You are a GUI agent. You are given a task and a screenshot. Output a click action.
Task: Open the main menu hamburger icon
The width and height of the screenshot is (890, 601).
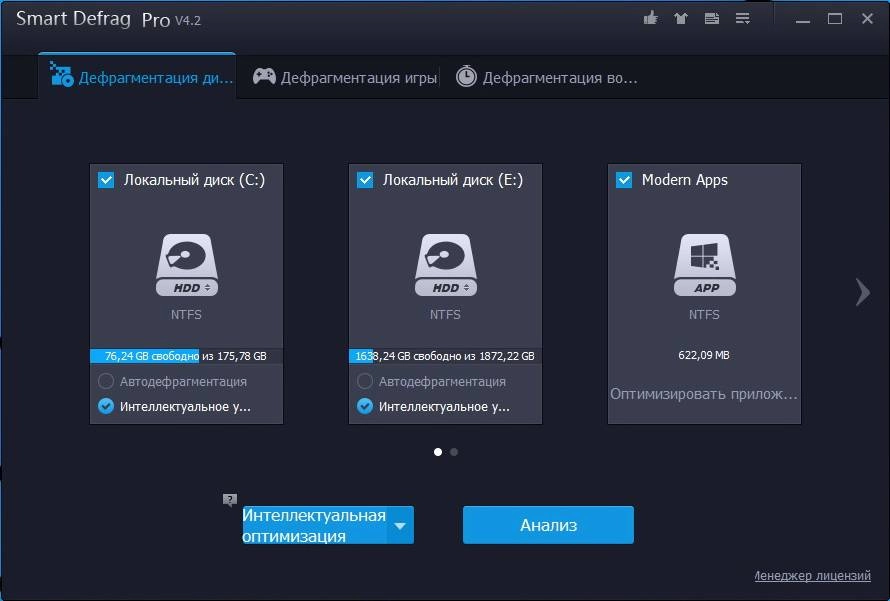742,19
